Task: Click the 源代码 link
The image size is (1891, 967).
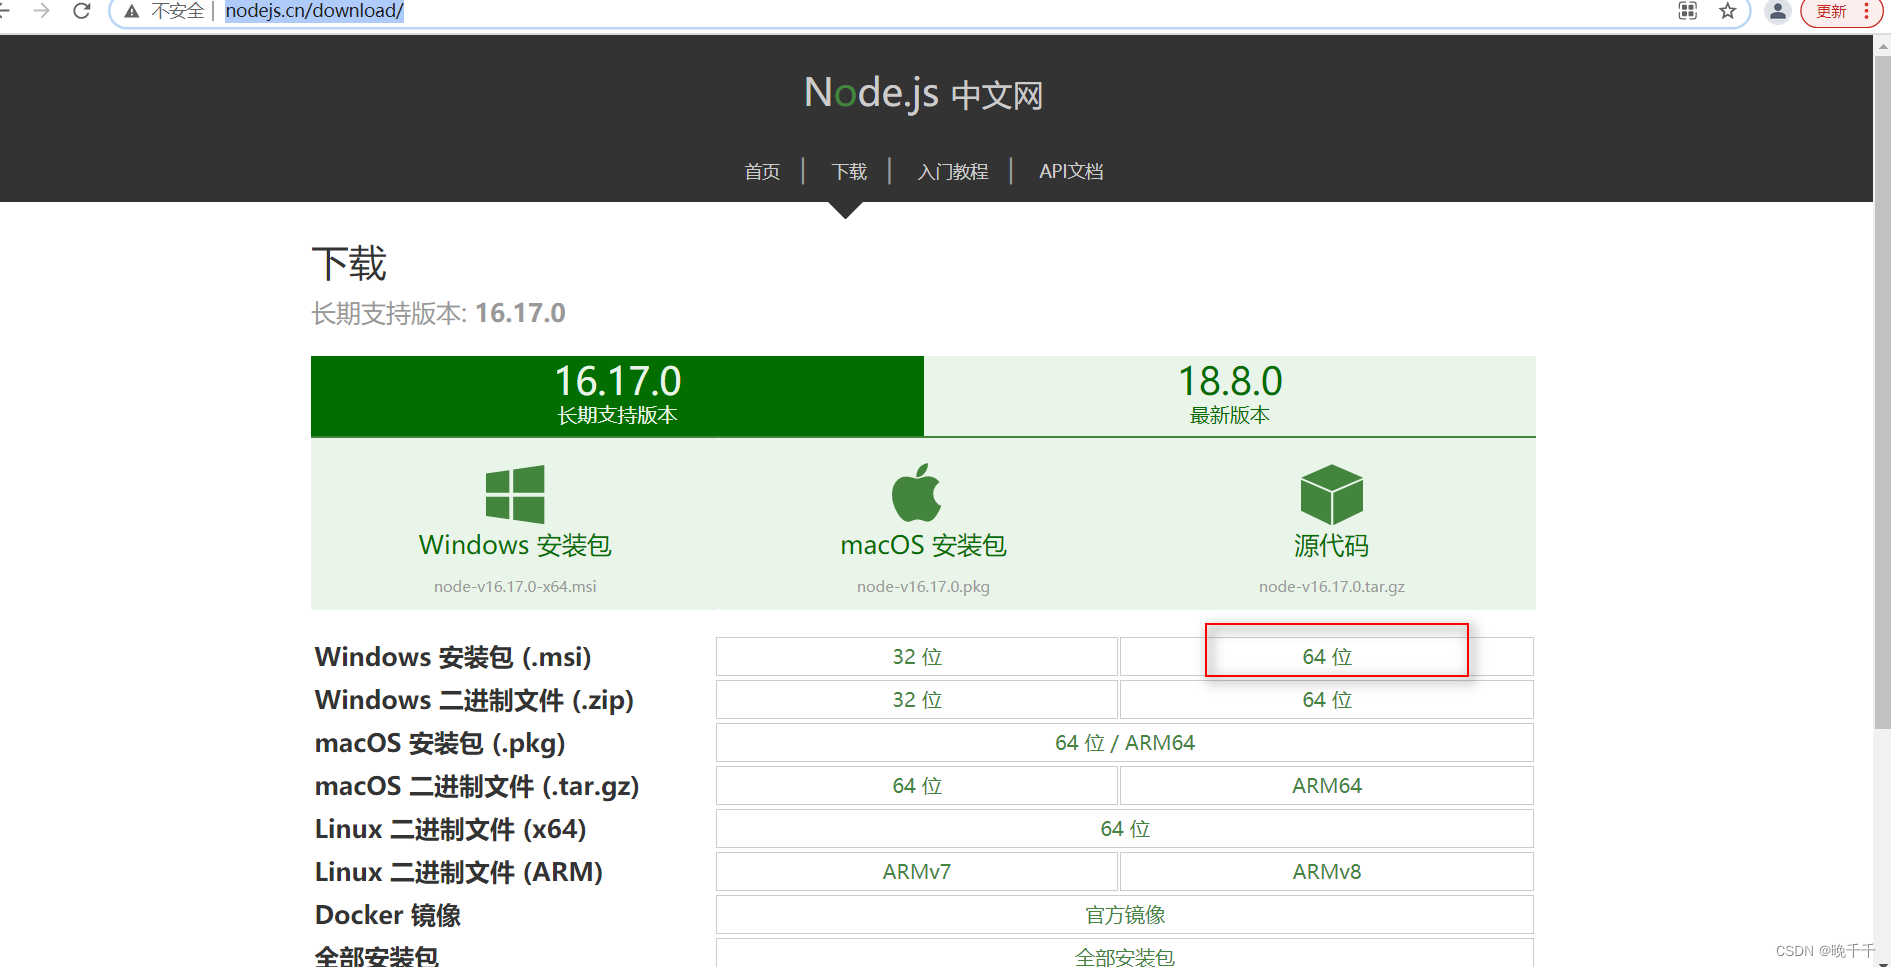Action: coord(1331,546)
